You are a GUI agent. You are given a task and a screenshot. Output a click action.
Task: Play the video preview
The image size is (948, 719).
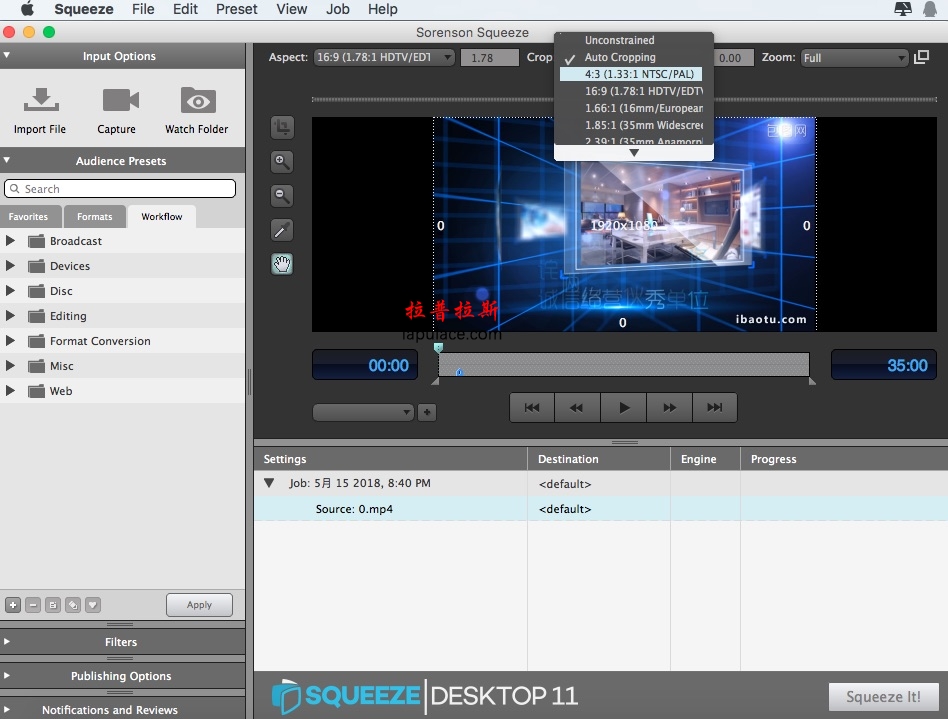[x=623, y=408]
